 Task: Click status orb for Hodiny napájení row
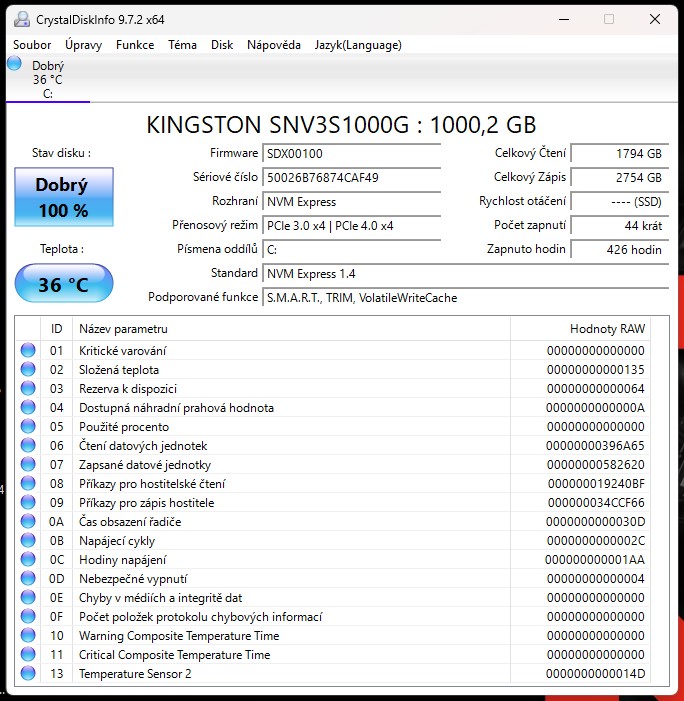click(x=28, y=560)
